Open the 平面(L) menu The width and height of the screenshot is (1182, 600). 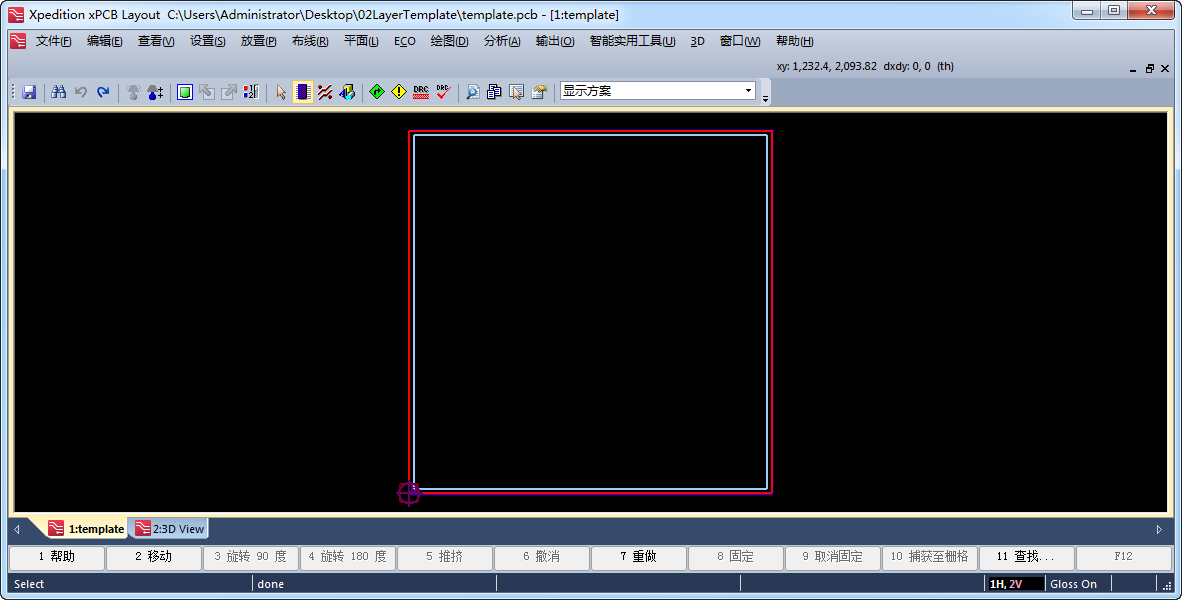[361, 41]
